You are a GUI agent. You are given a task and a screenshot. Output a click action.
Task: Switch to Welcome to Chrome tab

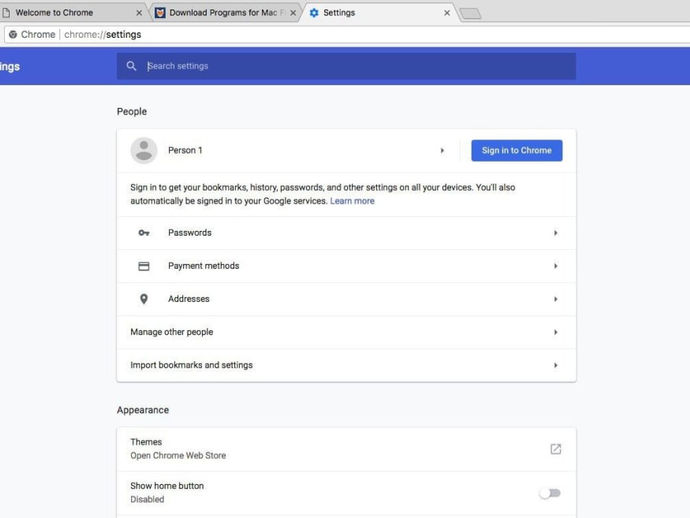pos(65,13)
